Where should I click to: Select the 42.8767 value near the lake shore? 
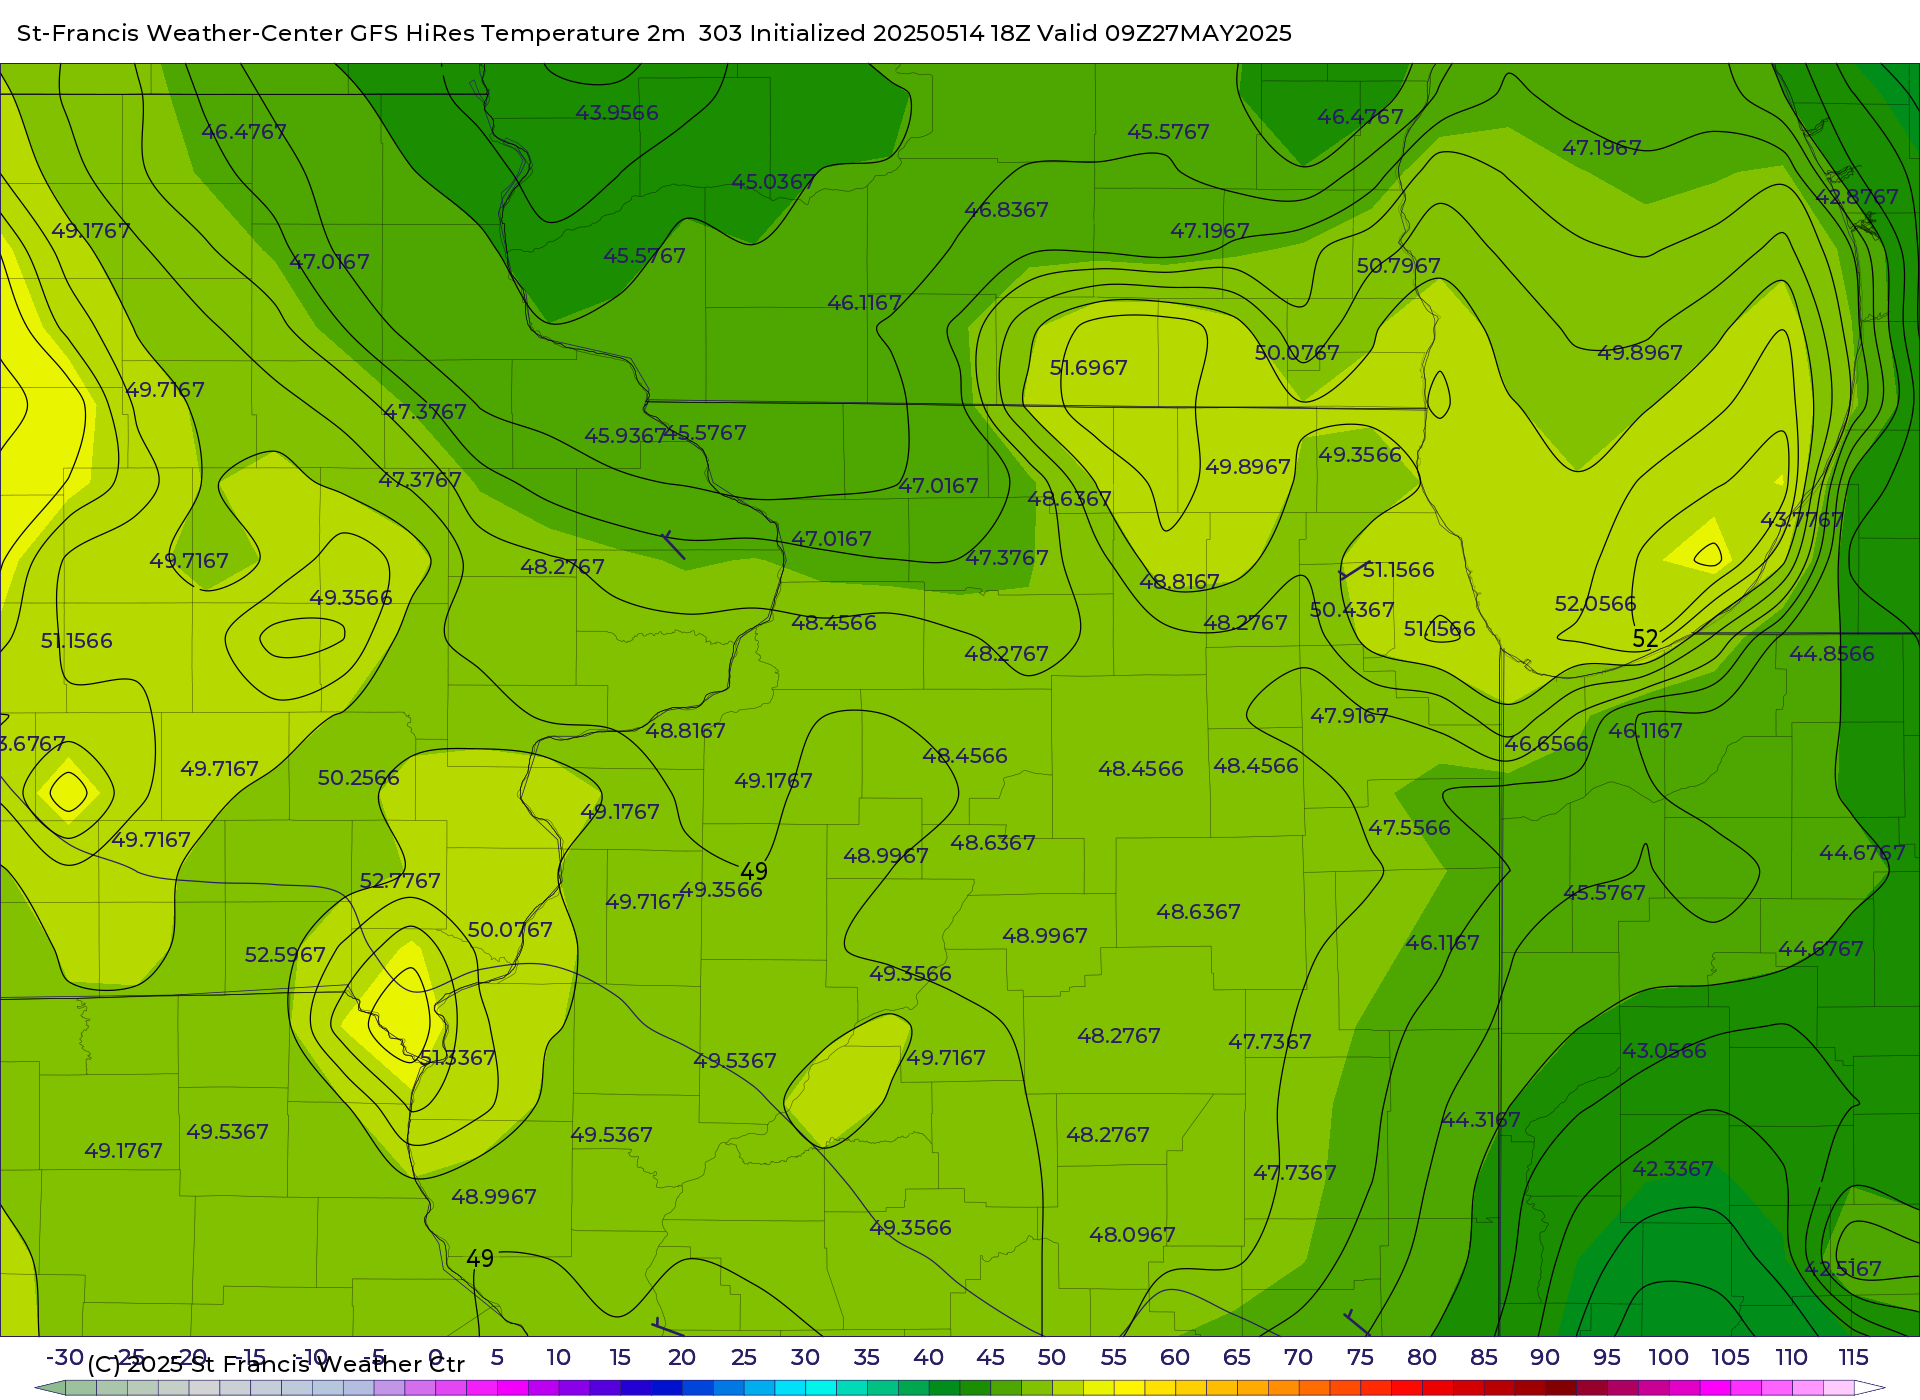(x=1857, y=197)
